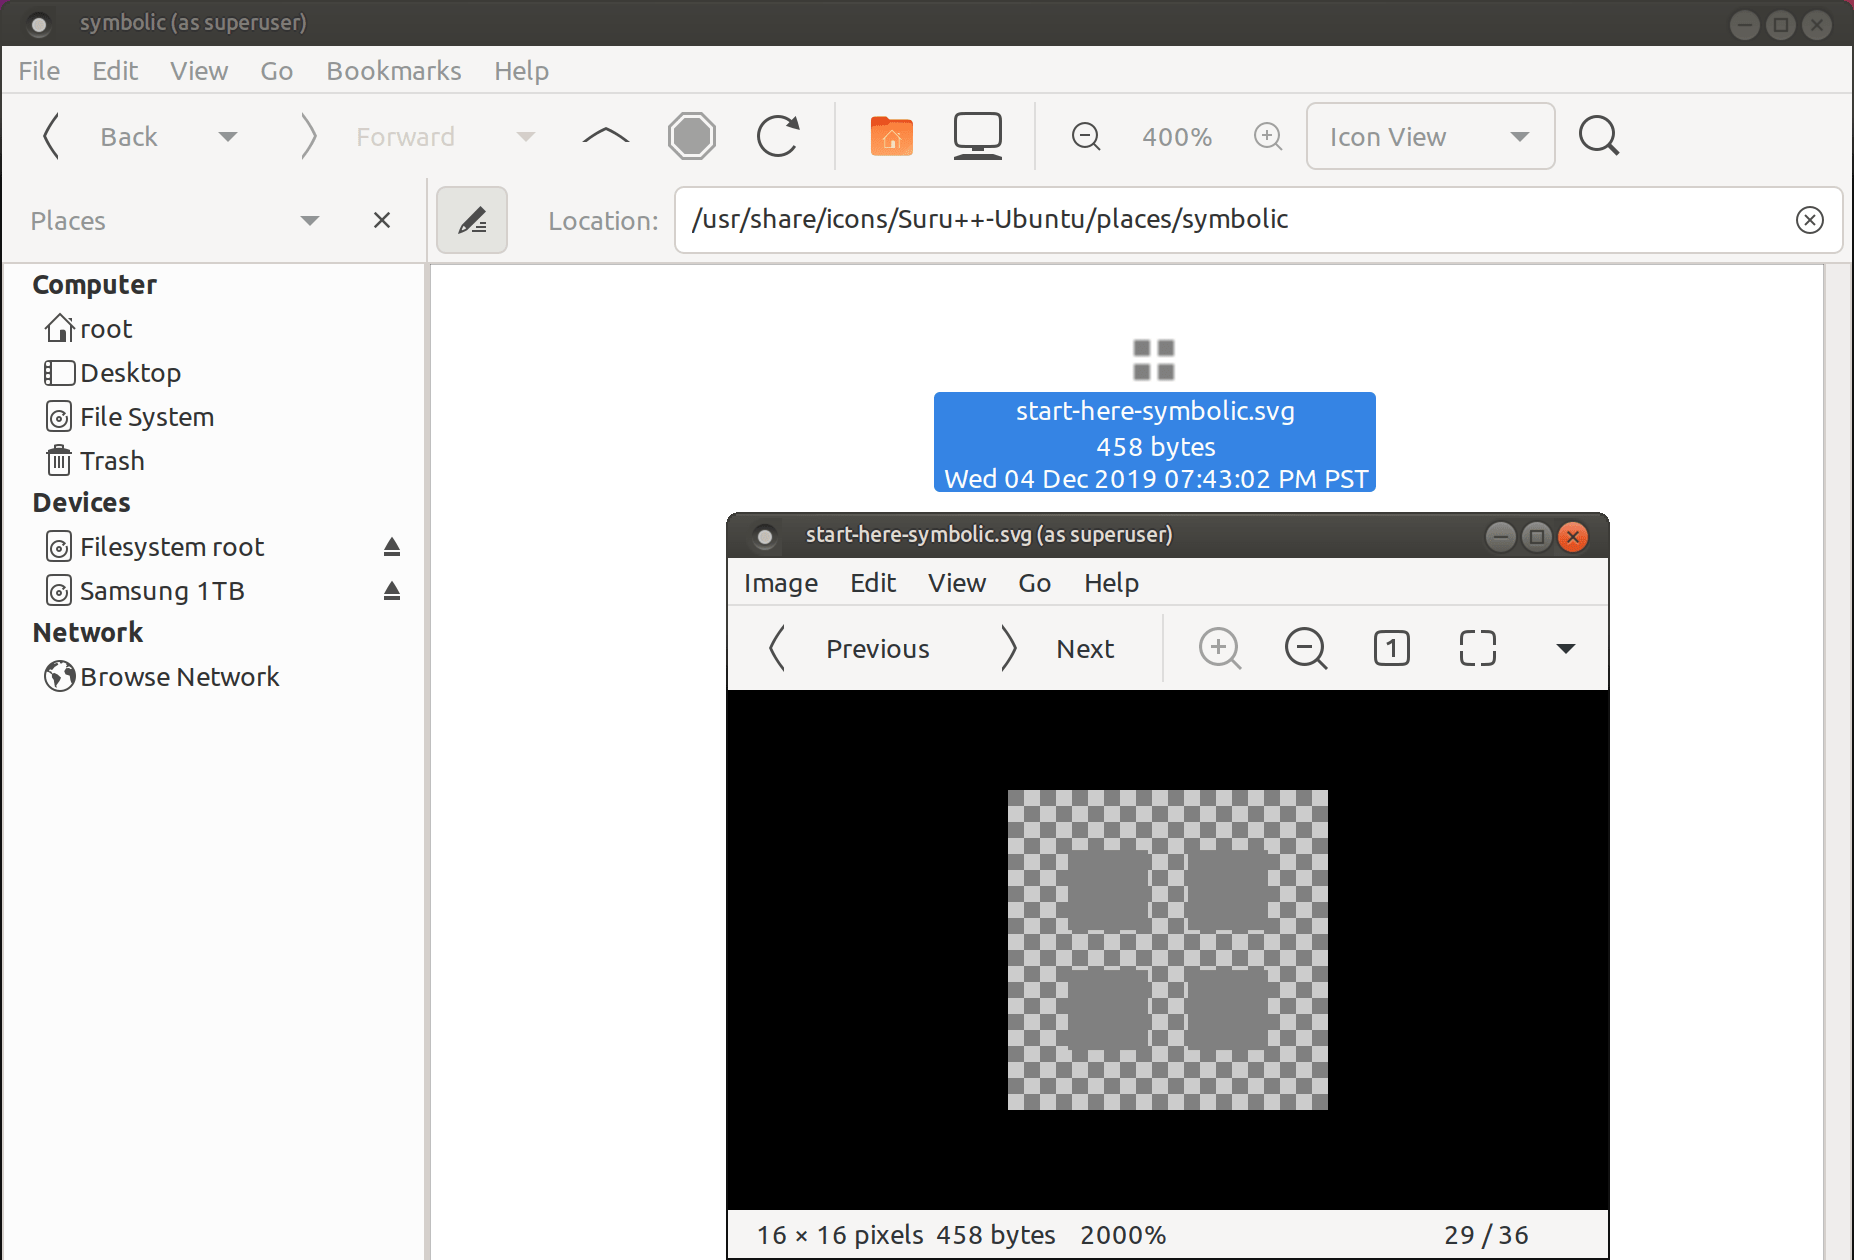This screenshot has width=1854, height=1260.
Task: Eject Samsung 1TB device
Action: point(392,591)
